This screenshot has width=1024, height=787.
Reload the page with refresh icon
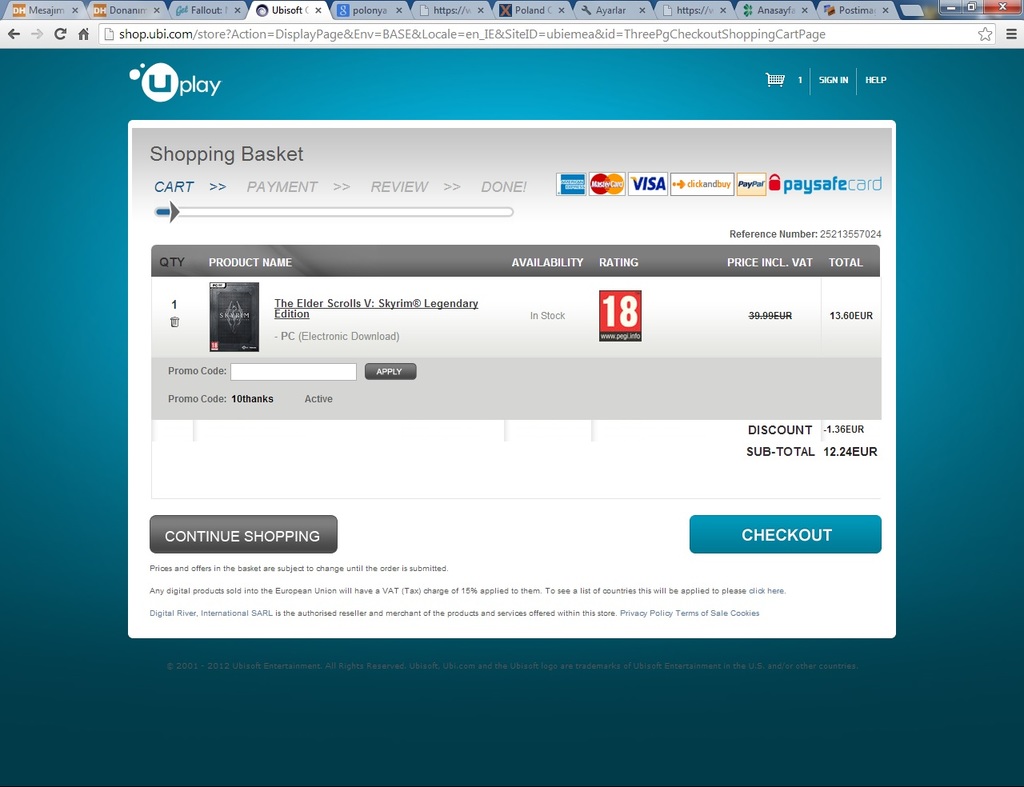click(60, 34)
